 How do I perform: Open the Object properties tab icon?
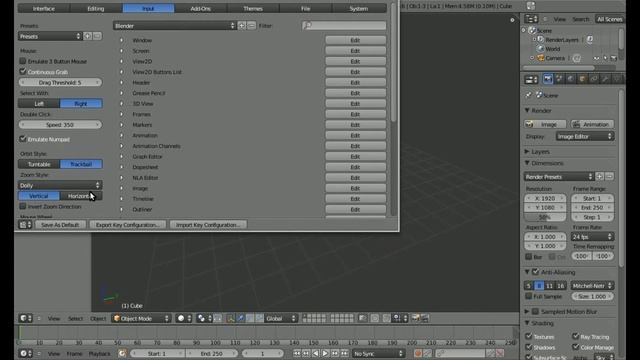[582, 79]
